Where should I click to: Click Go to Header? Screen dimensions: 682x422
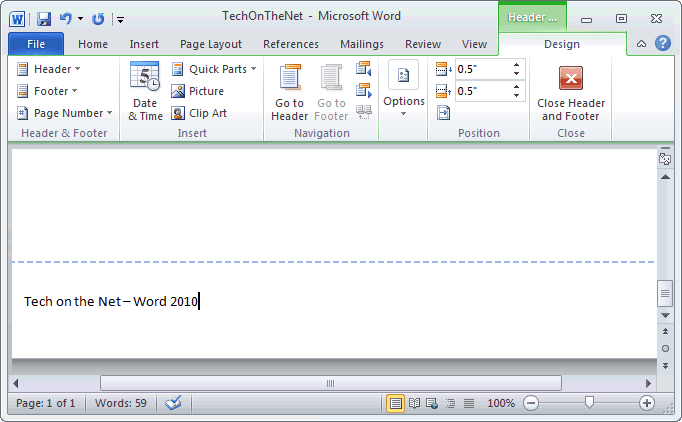pyautogui.click(x=289, y=92)
